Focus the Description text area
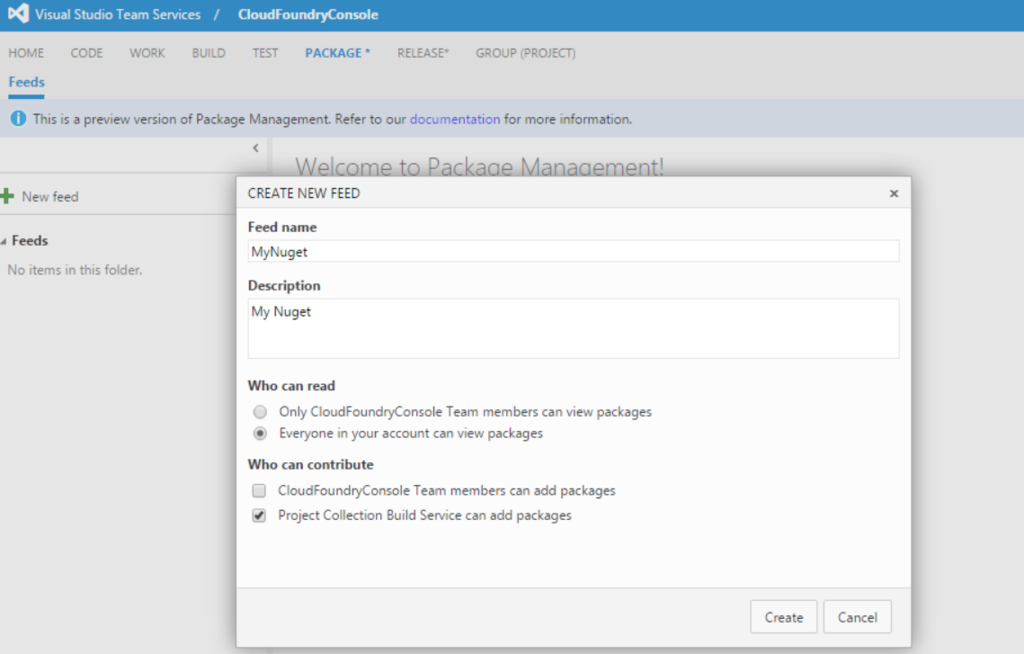Image resolution: width=1024 pixels, height=654 pixels. click(x=573, y=329)
